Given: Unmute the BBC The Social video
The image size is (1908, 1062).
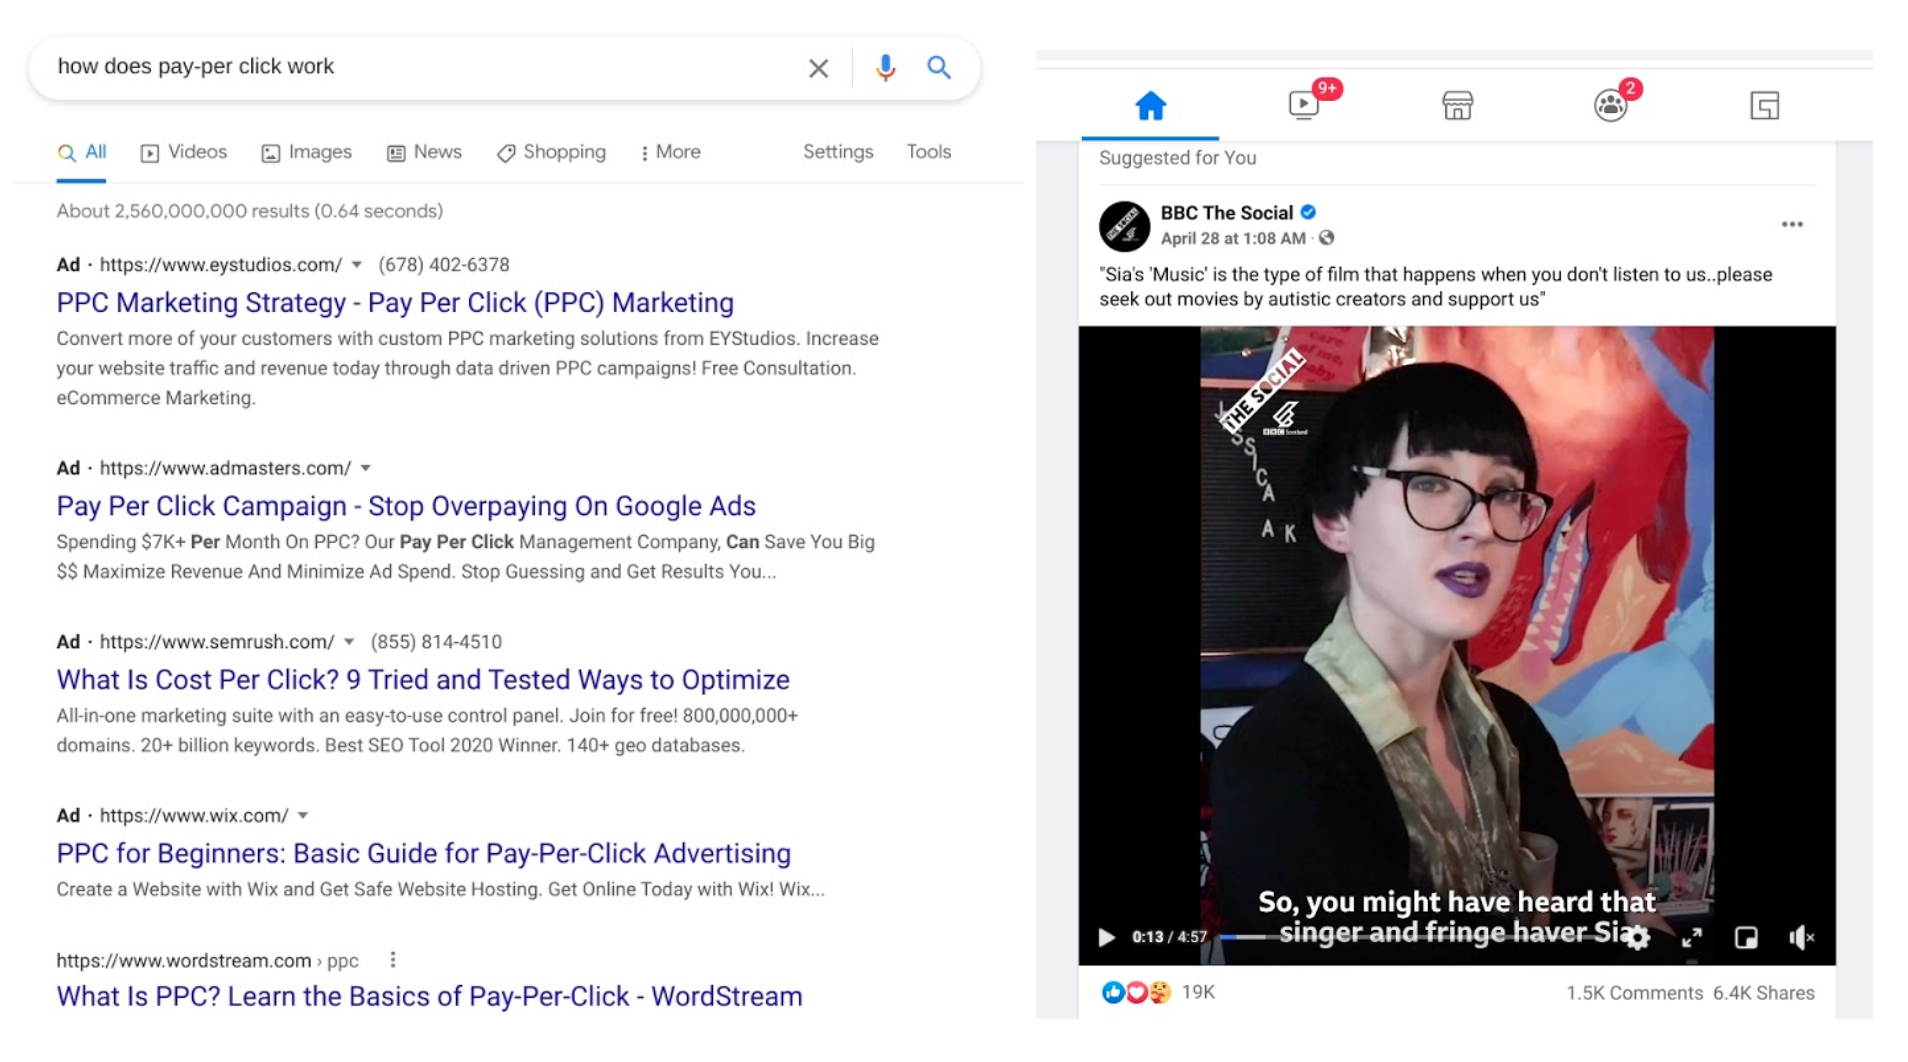Looking at the screenshot, I should [1800, 938].
